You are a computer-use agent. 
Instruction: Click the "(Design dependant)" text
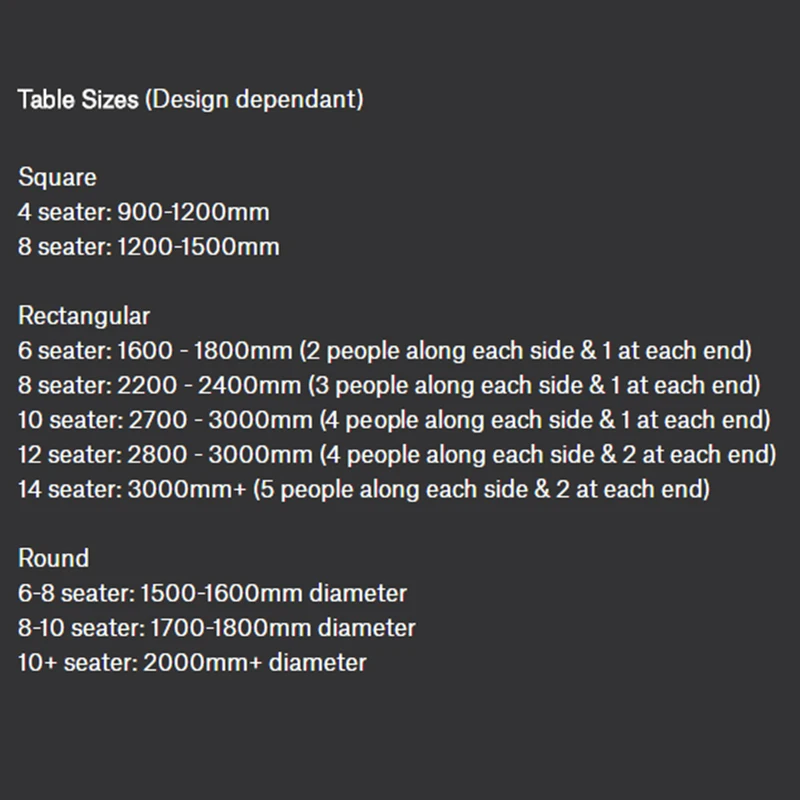click(x=253, y=100)
